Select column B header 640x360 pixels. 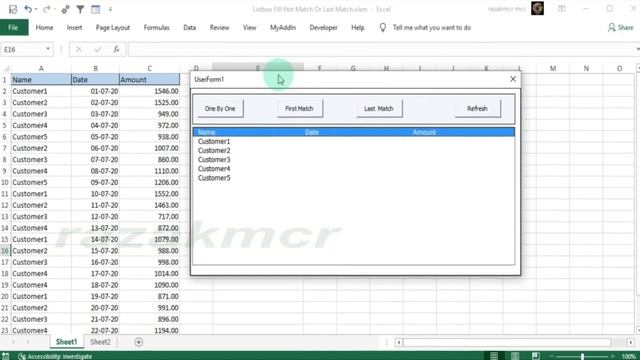(x=95, y=68)
